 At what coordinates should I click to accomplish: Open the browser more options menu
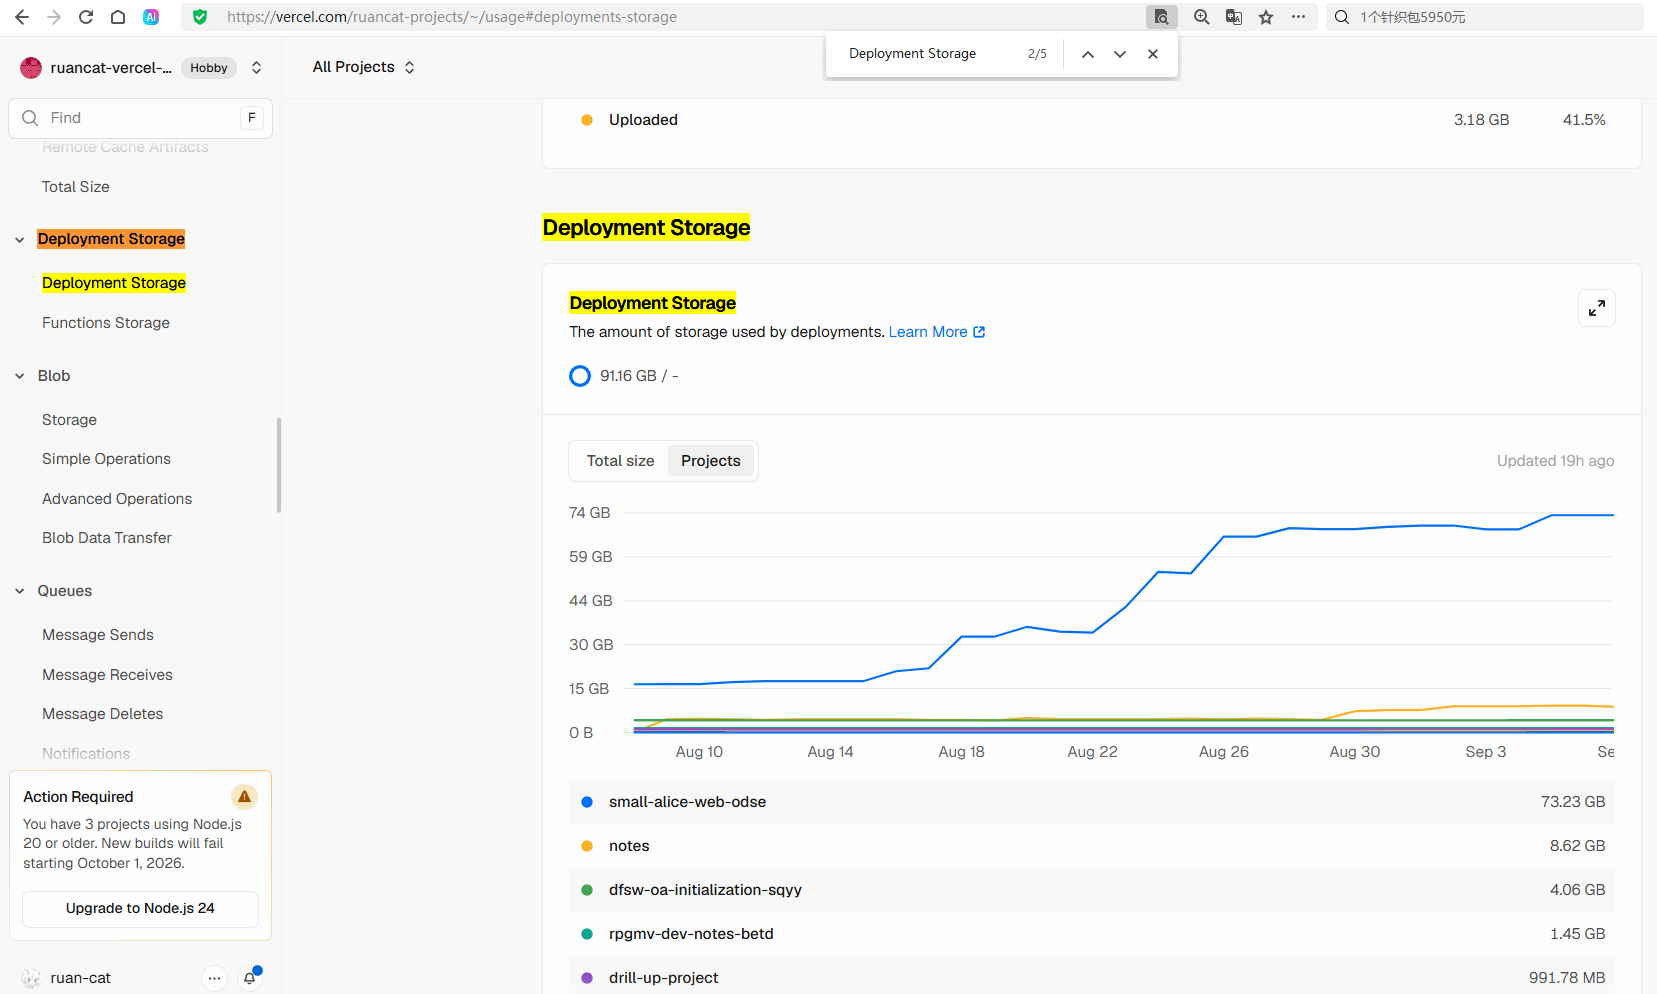click(1298, 17)
